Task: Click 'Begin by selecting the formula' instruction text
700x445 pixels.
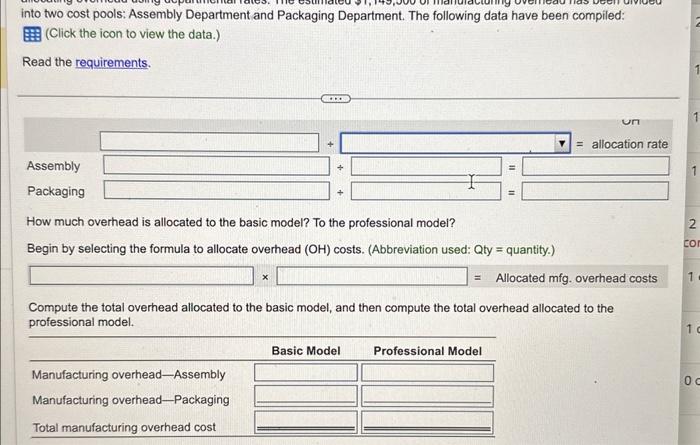Action: (x=291, y=249)
